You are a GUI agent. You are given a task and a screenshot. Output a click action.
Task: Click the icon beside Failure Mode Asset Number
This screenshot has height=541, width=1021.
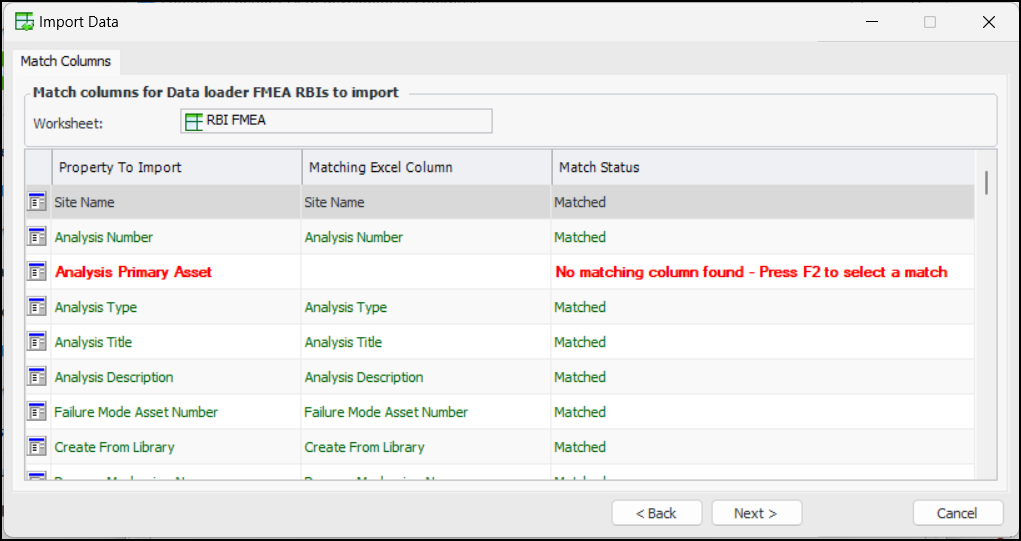pyautogui.click(x=37, y=412)
